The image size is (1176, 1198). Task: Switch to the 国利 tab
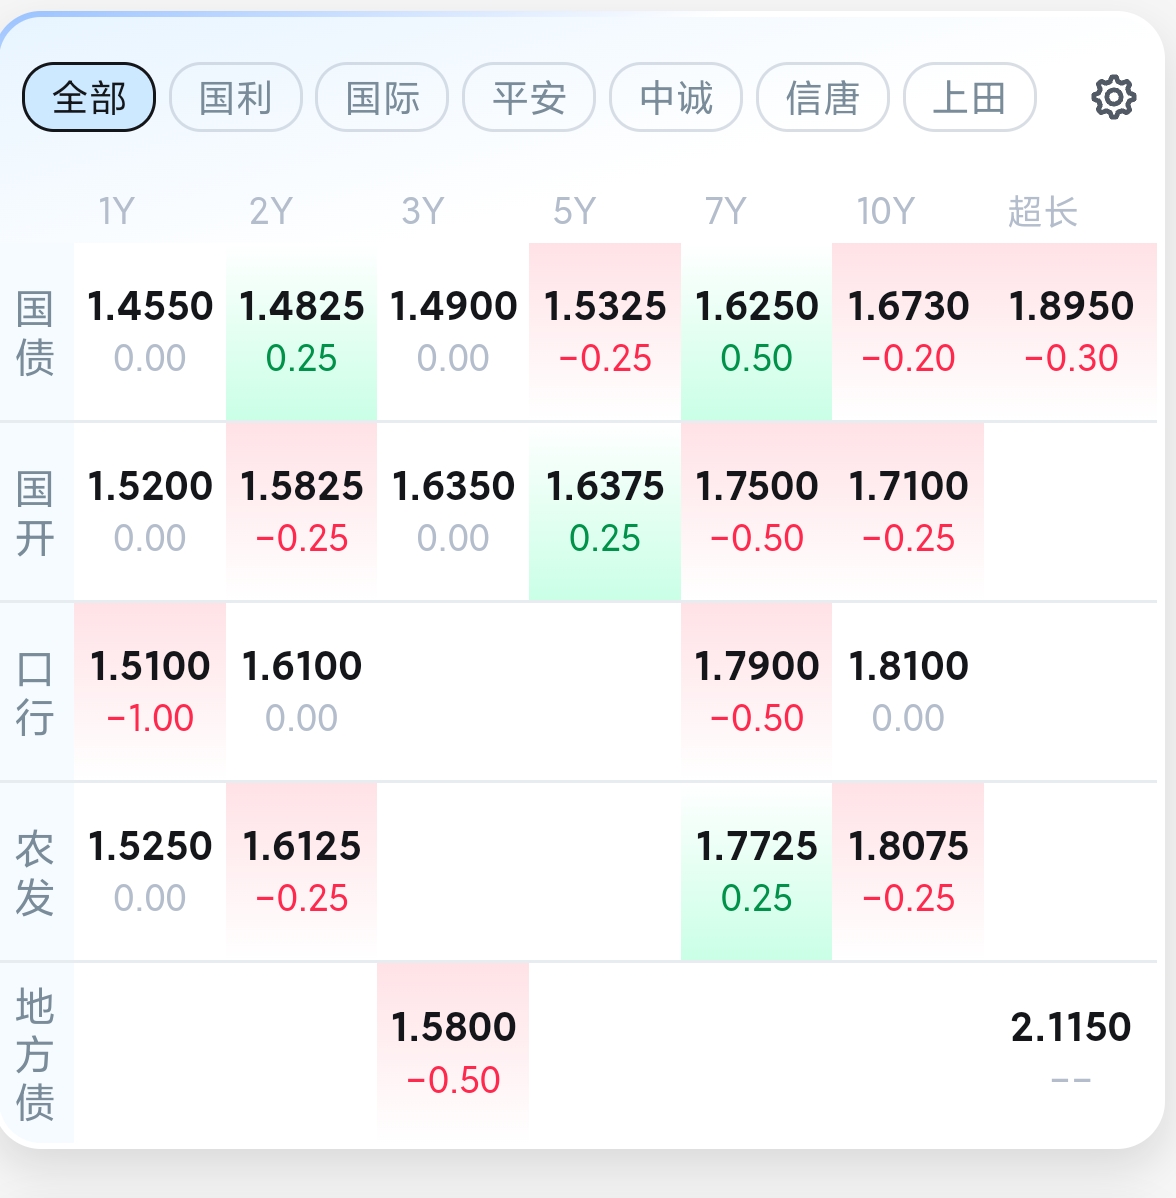click(236, 97)
